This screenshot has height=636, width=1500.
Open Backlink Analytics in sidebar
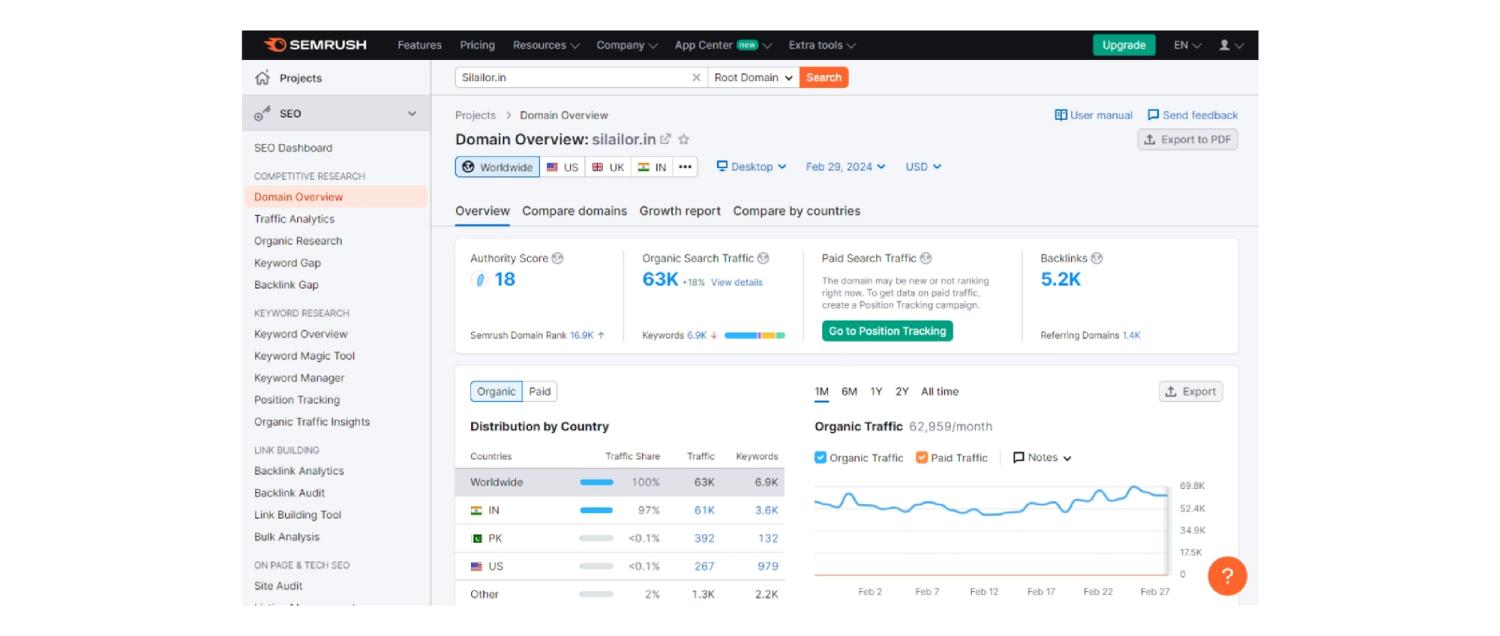pyautogui.click(x=299, y=471)
